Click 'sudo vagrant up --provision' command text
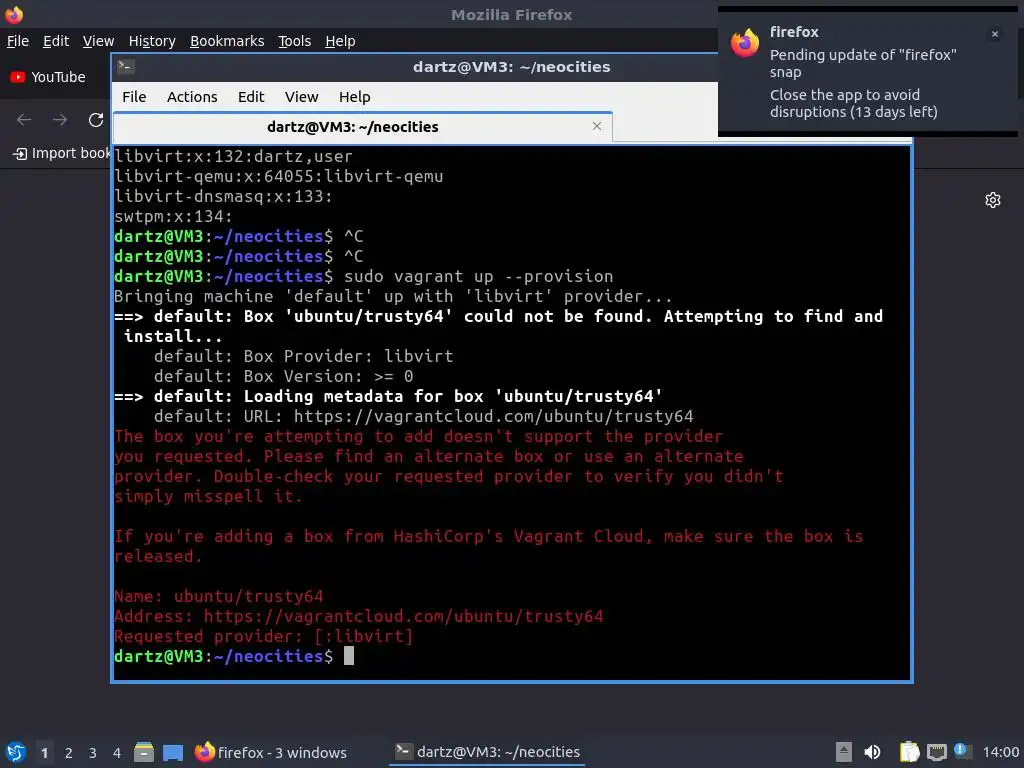 coord(479,276)
